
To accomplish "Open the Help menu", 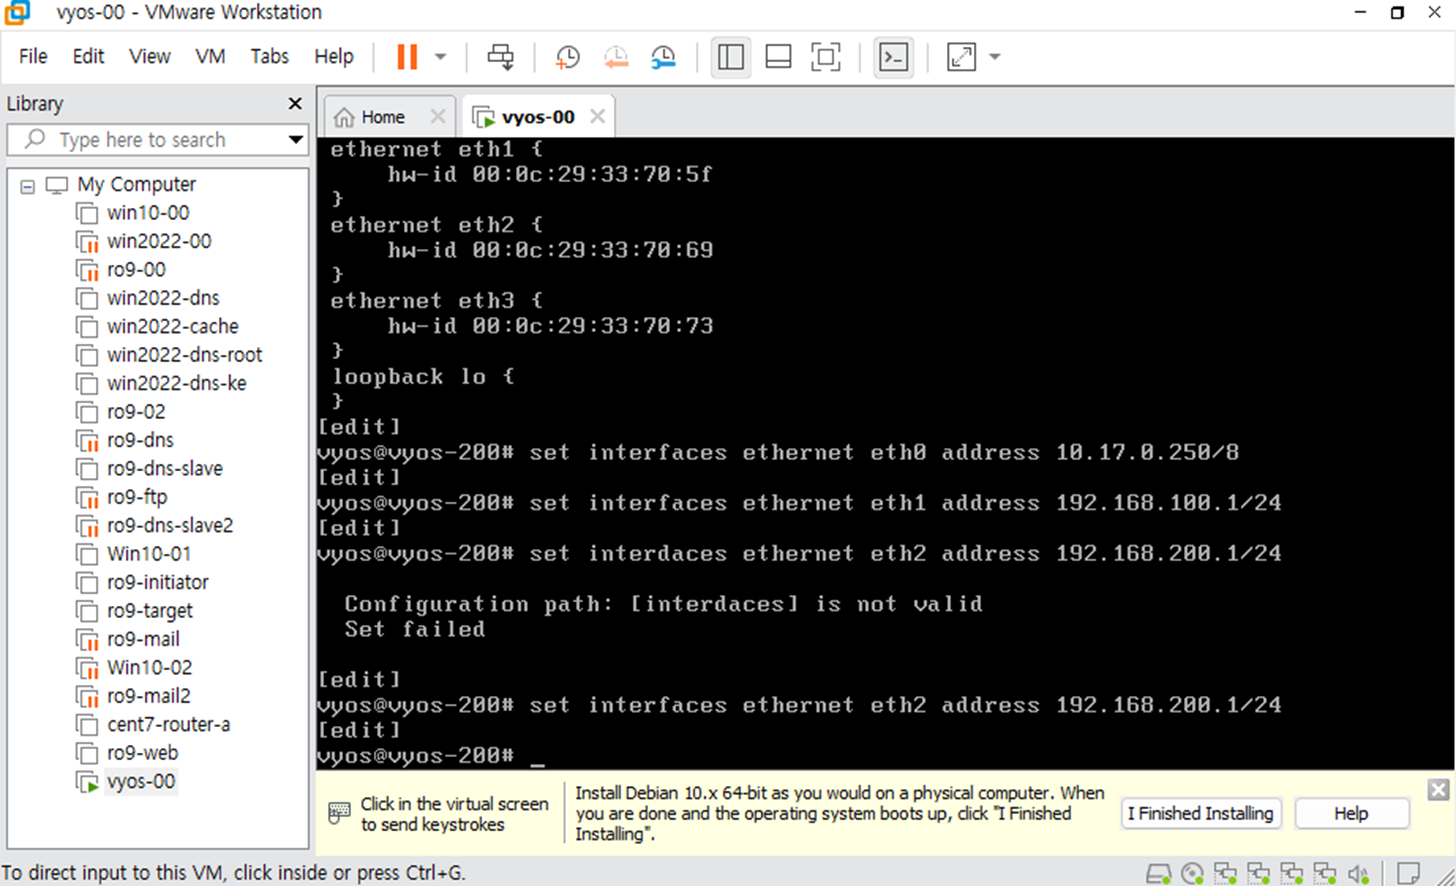I will tap(334, 56).
